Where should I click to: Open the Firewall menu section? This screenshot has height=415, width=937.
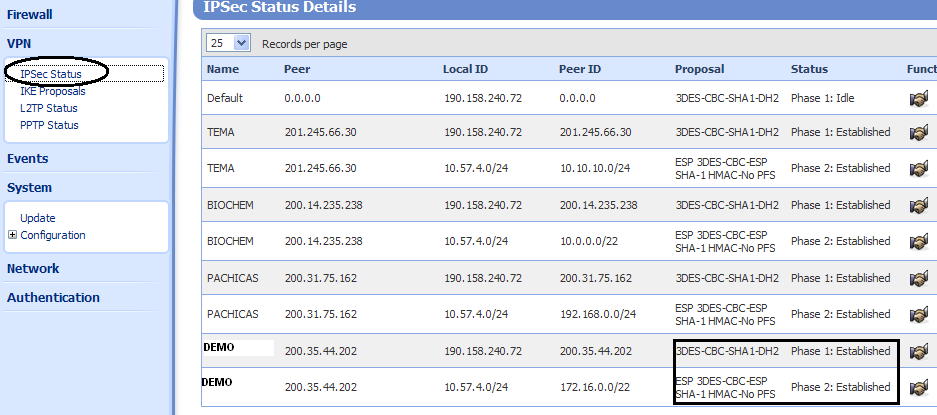point(30,15)
